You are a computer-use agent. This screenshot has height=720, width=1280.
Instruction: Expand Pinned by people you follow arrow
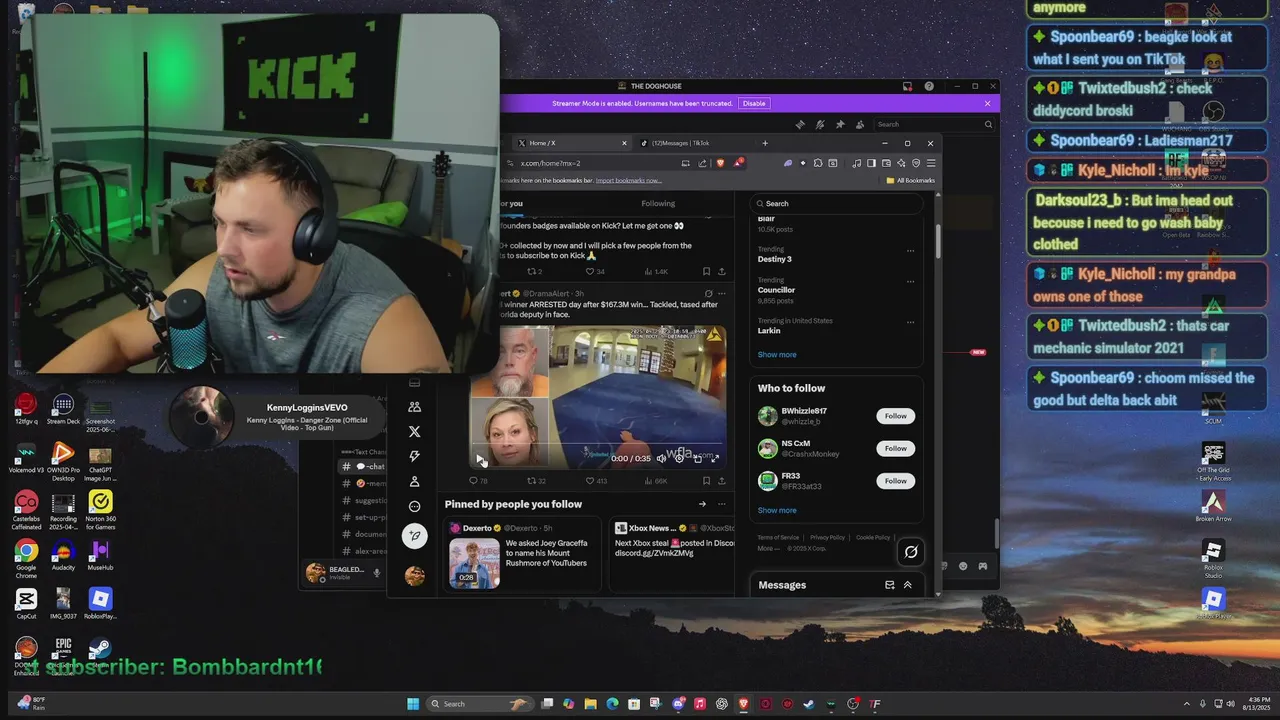tap(702, 504)
